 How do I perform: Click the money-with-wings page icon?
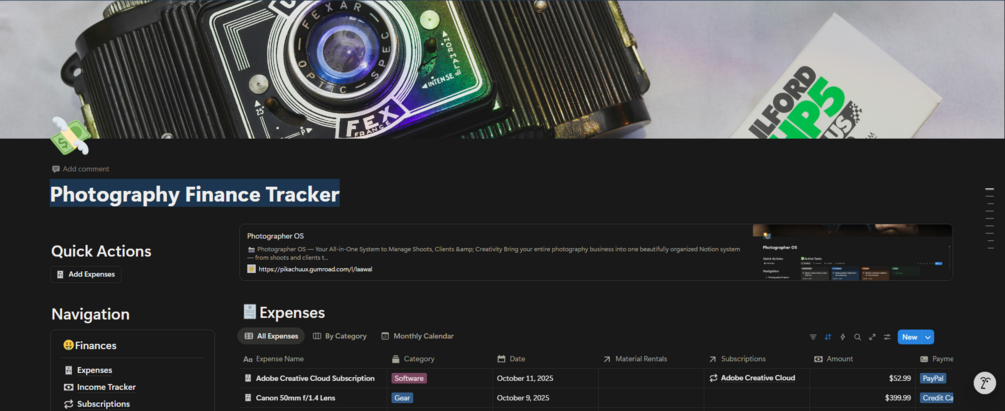pyautogui.click(x=71, y=135)
